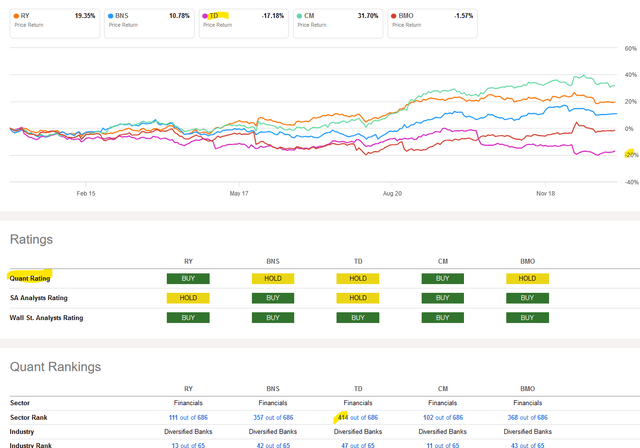Viewport: 640px width, 448px height.
Task: Click the SA Analysts Rating row label
Action: 40,297
